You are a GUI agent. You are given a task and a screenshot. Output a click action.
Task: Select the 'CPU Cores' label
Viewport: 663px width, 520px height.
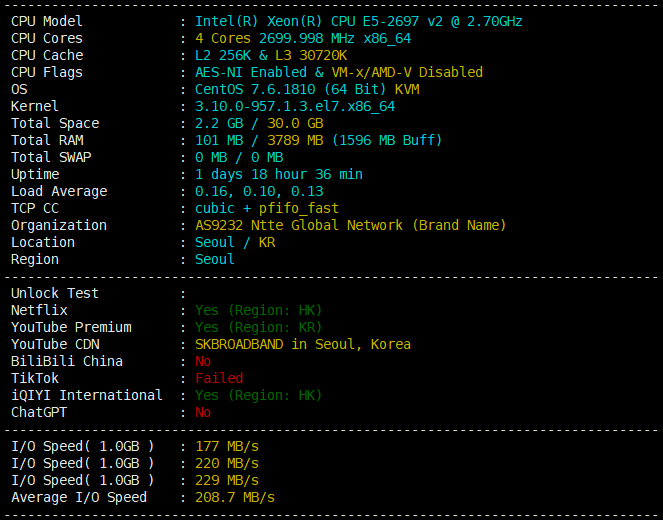tap(47, 38)
